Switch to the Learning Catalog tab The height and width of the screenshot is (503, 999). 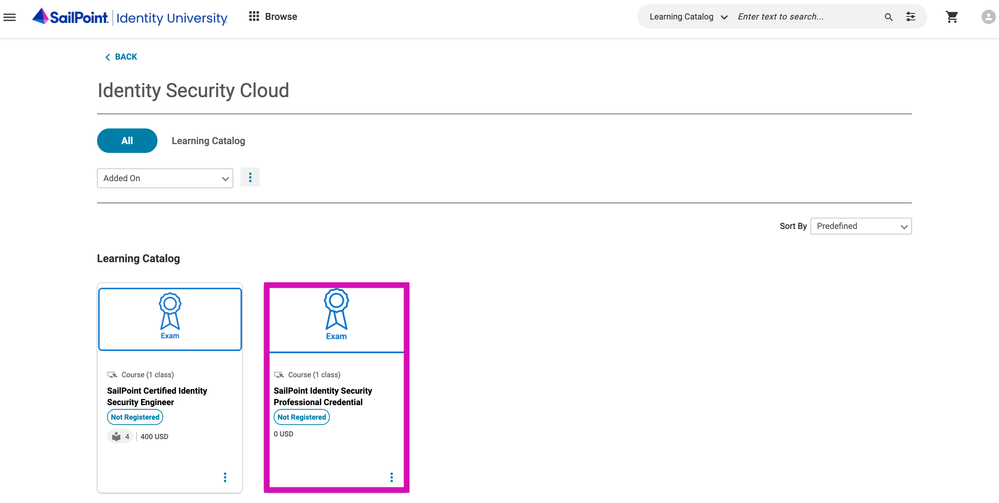click(x=208, y=141)
